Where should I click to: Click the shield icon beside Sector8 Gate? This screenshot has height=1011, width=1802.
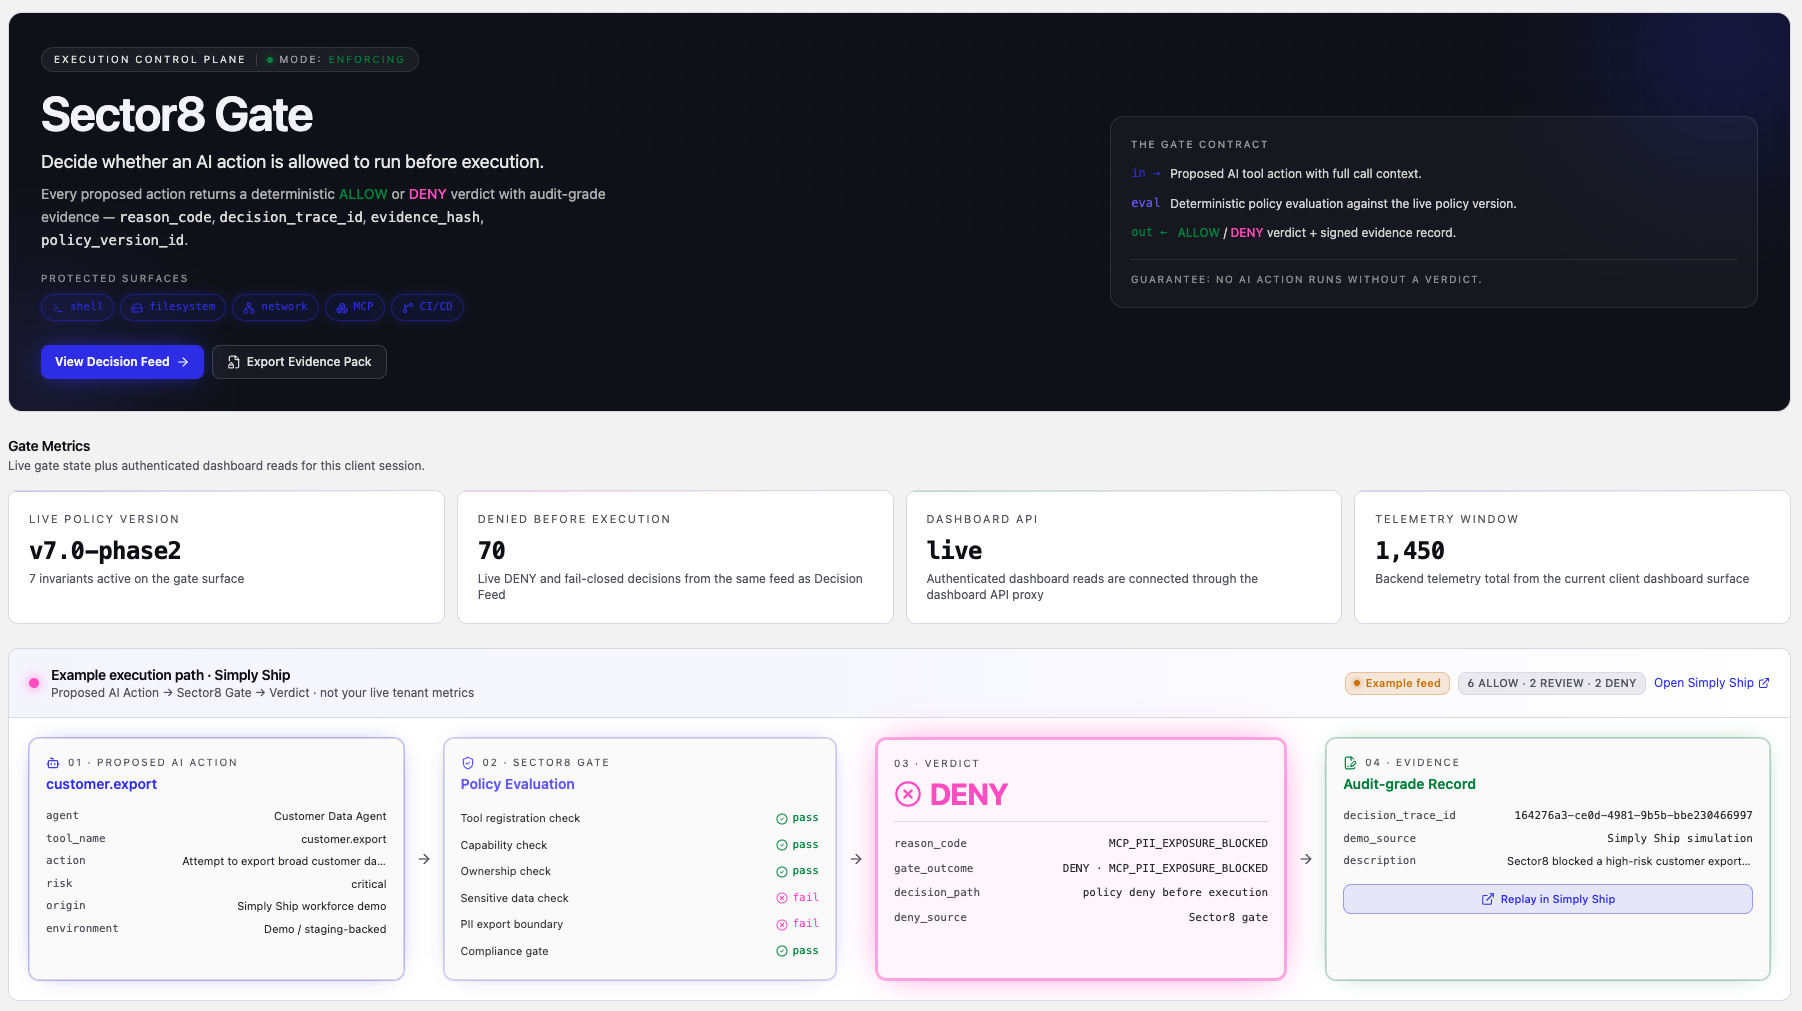[x=468, y=763]
